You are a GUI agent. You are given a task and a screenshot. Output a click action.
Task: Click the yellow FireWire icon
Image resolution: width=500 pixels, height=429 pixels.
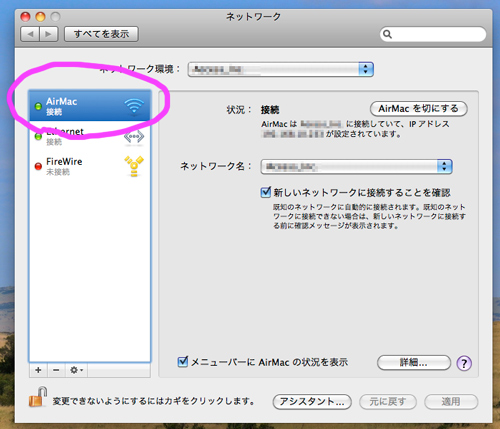coord(134,166)
